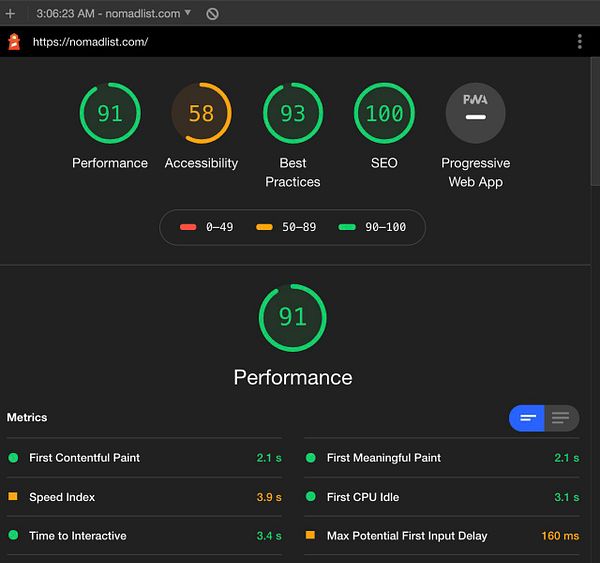Click the 160 ms value
Viewport: 600px width, 563px height.
(560, 535)
